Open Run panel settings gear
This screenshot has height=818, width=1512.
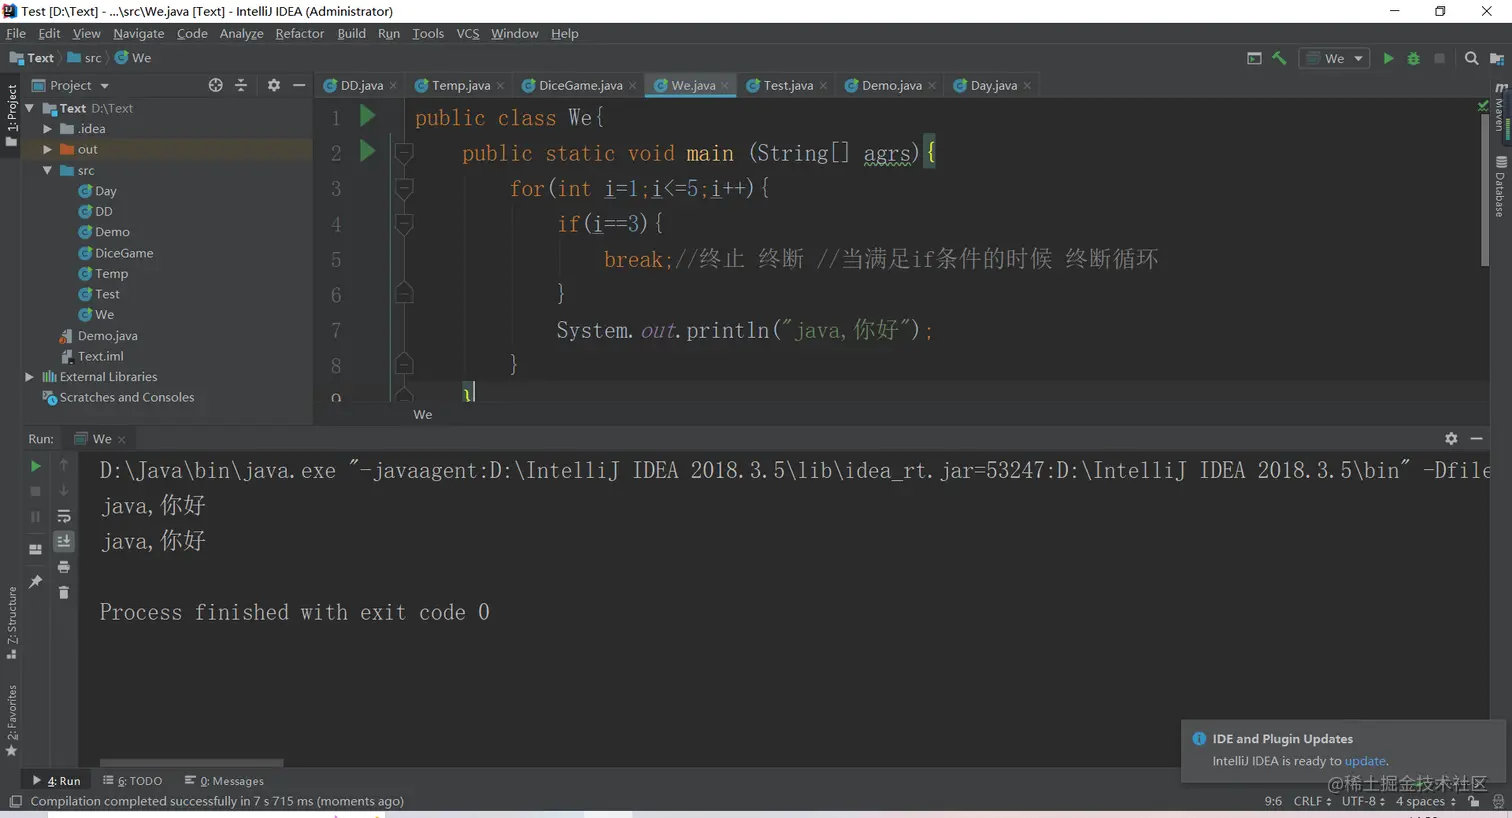[1451, 438]
